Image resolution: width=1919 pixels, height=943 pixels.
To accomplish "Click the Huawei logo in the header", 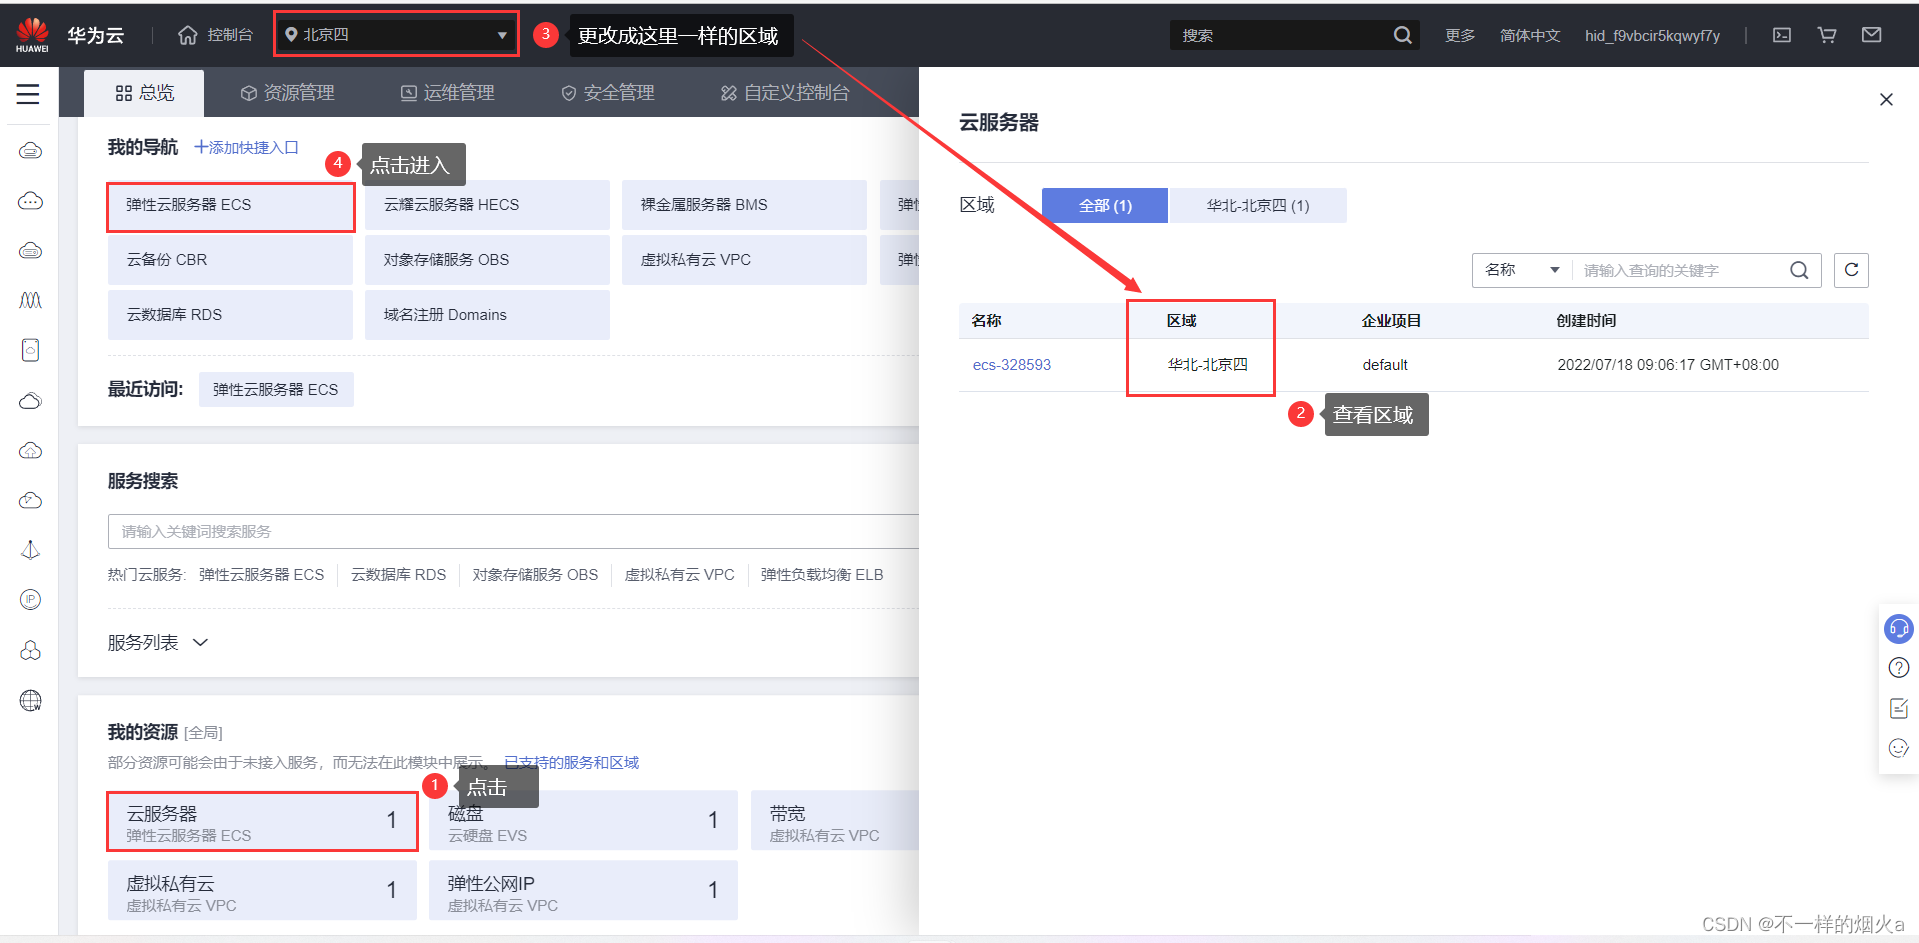I will [x=32, y=35].
